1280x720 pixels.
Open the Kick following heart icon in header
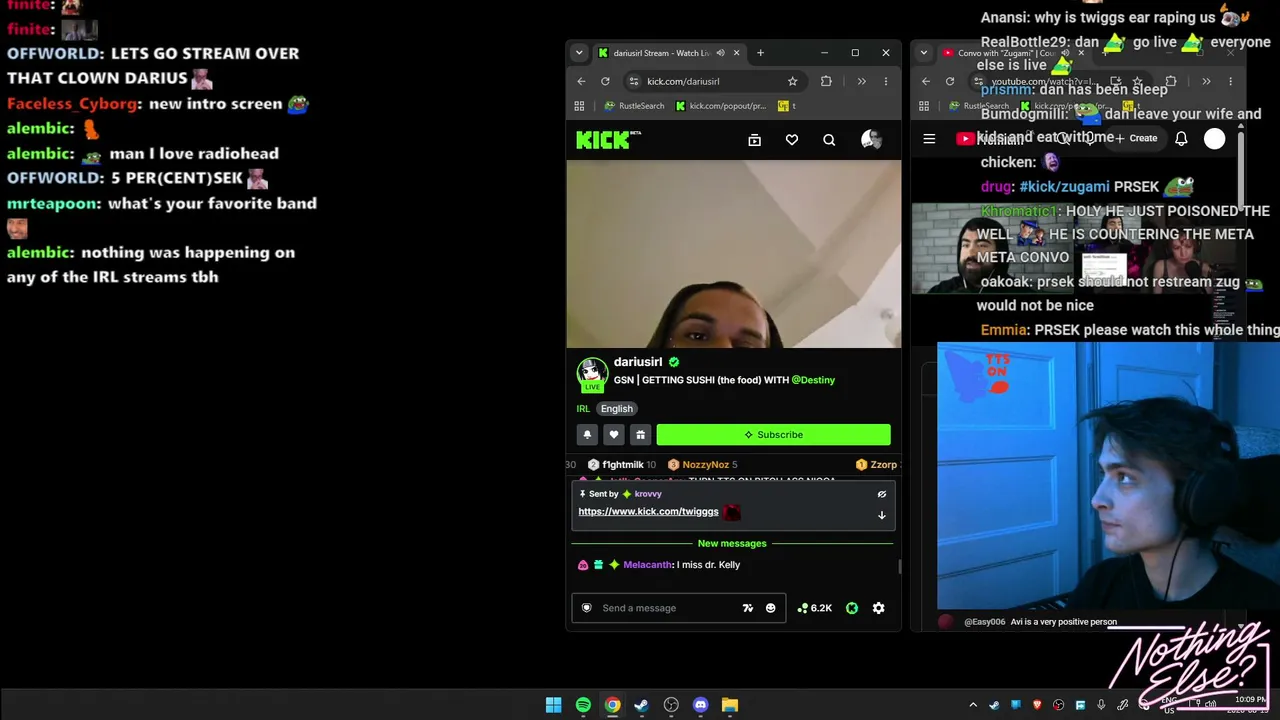pos(792,140)
